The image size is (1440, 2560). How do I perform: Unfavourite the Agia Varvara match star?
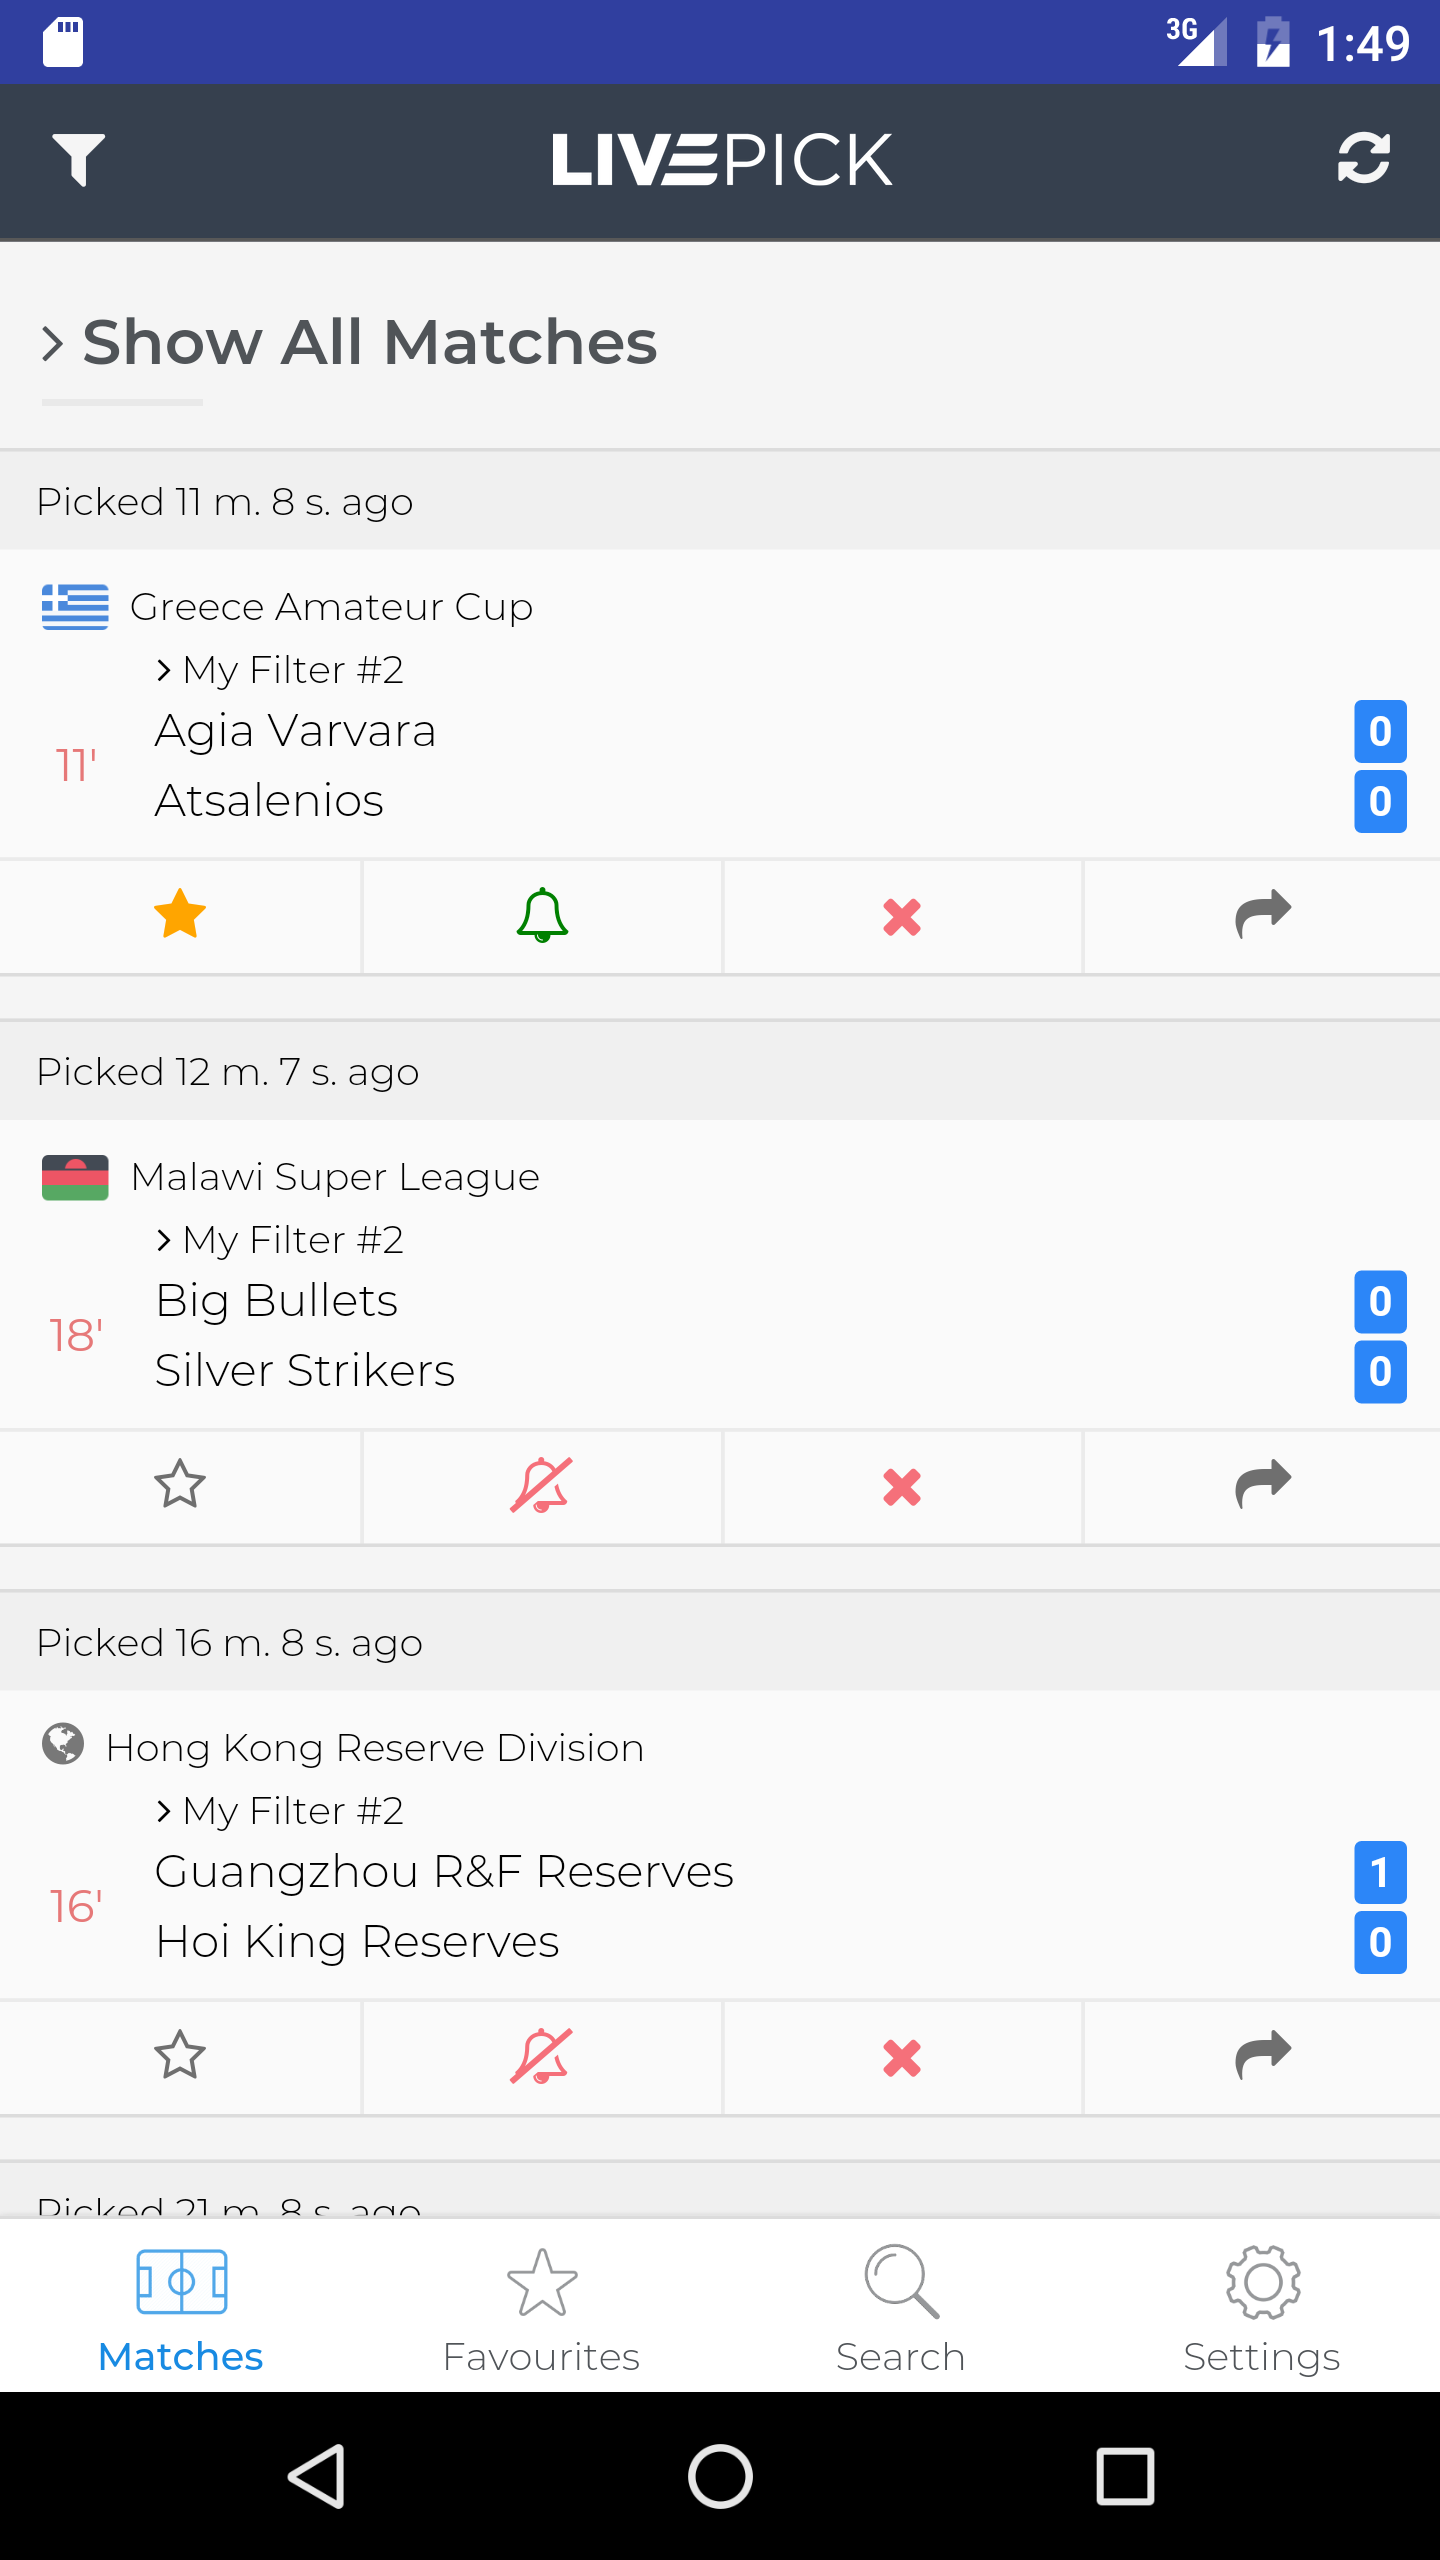pos(180,915)
